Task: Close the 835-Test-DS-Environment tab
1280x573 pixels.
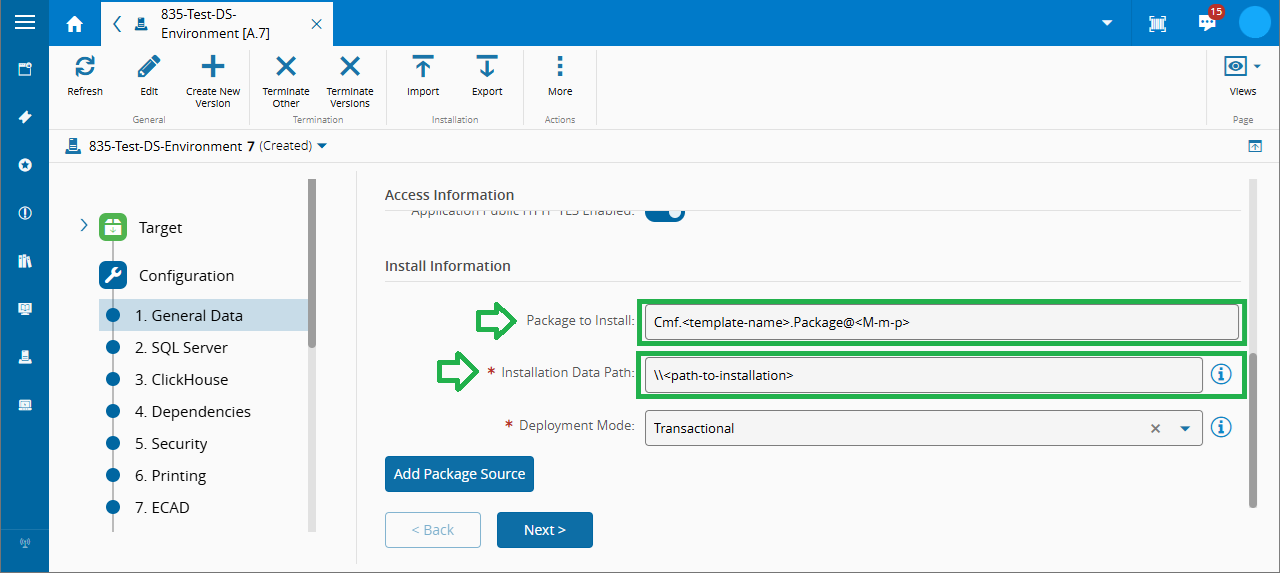Action: point(316,23)
